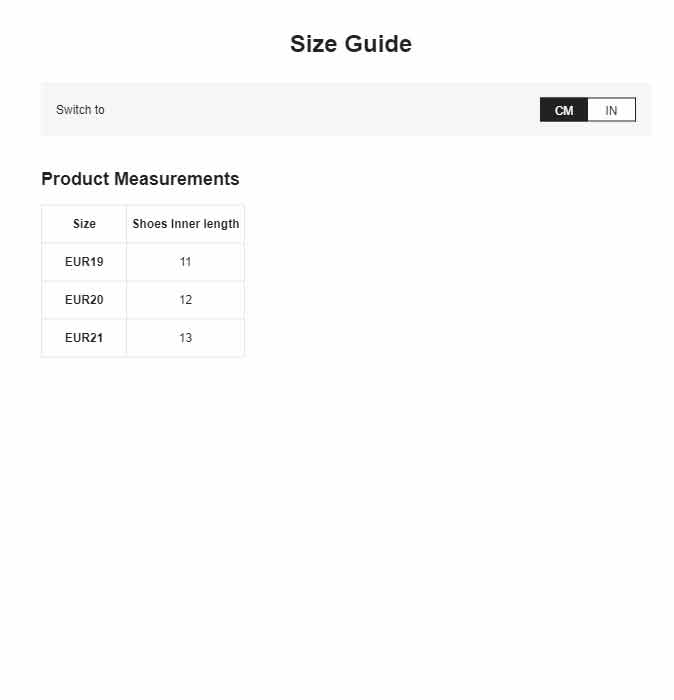
Task: Click the word Guide in the title
Action: (x=378, y=44)
